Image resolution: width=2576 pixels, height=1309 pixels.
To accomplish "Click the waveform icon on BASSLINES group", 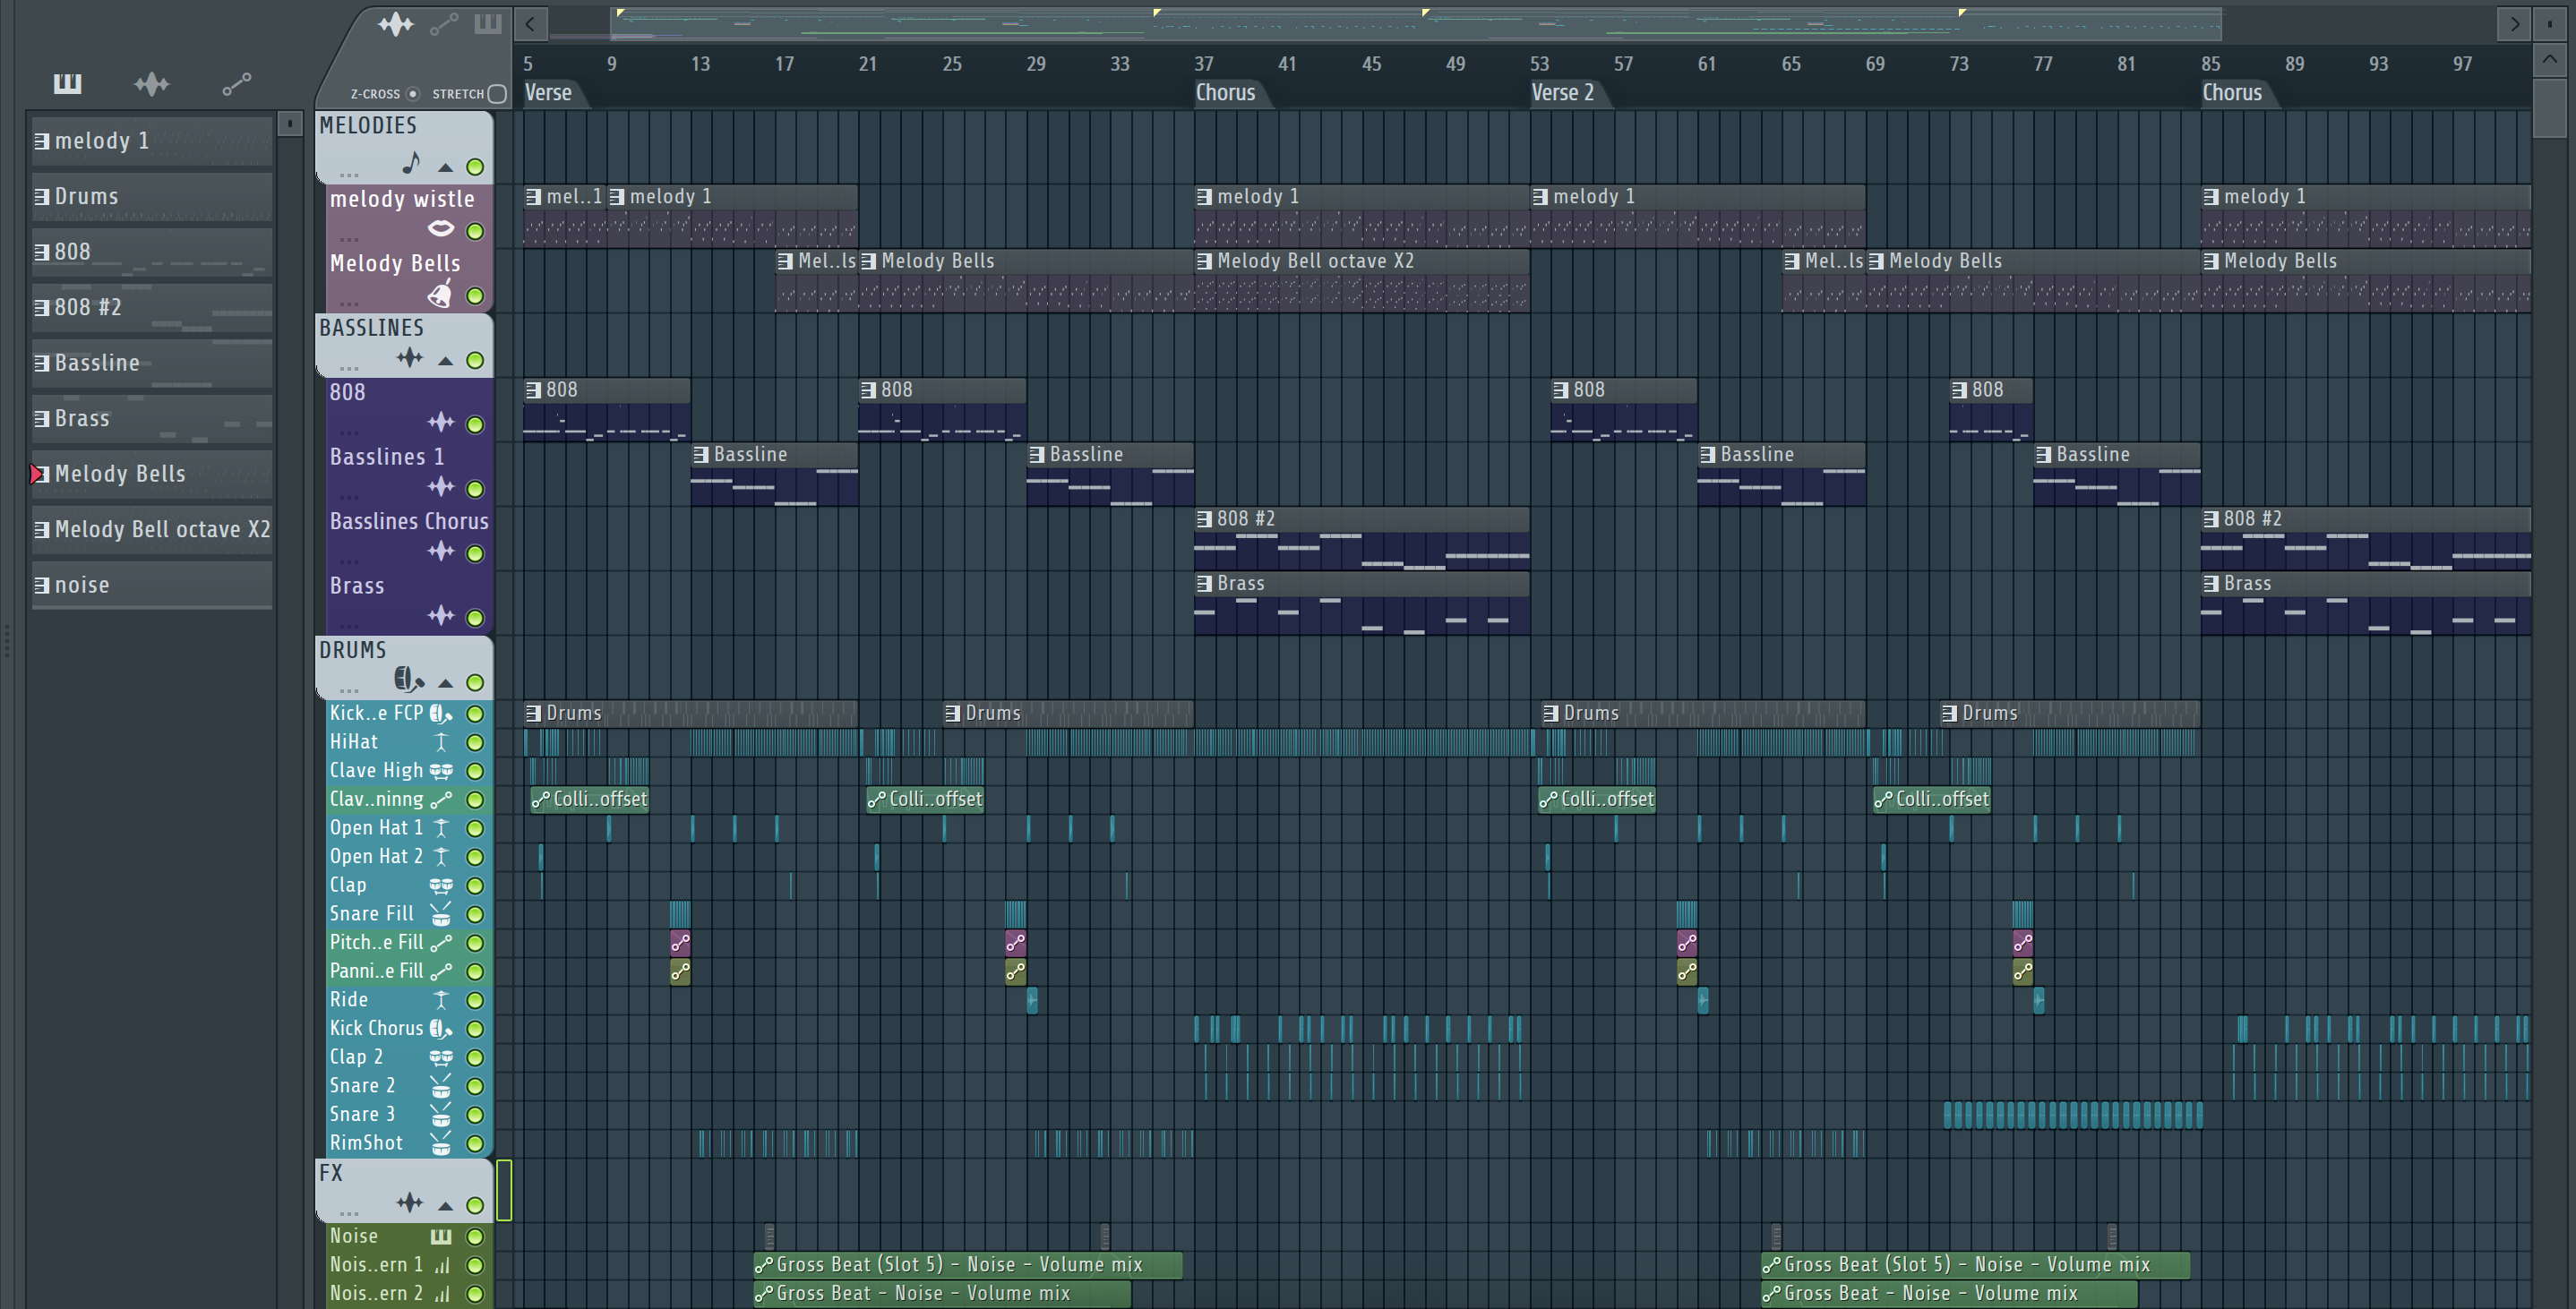I will 410,358.
